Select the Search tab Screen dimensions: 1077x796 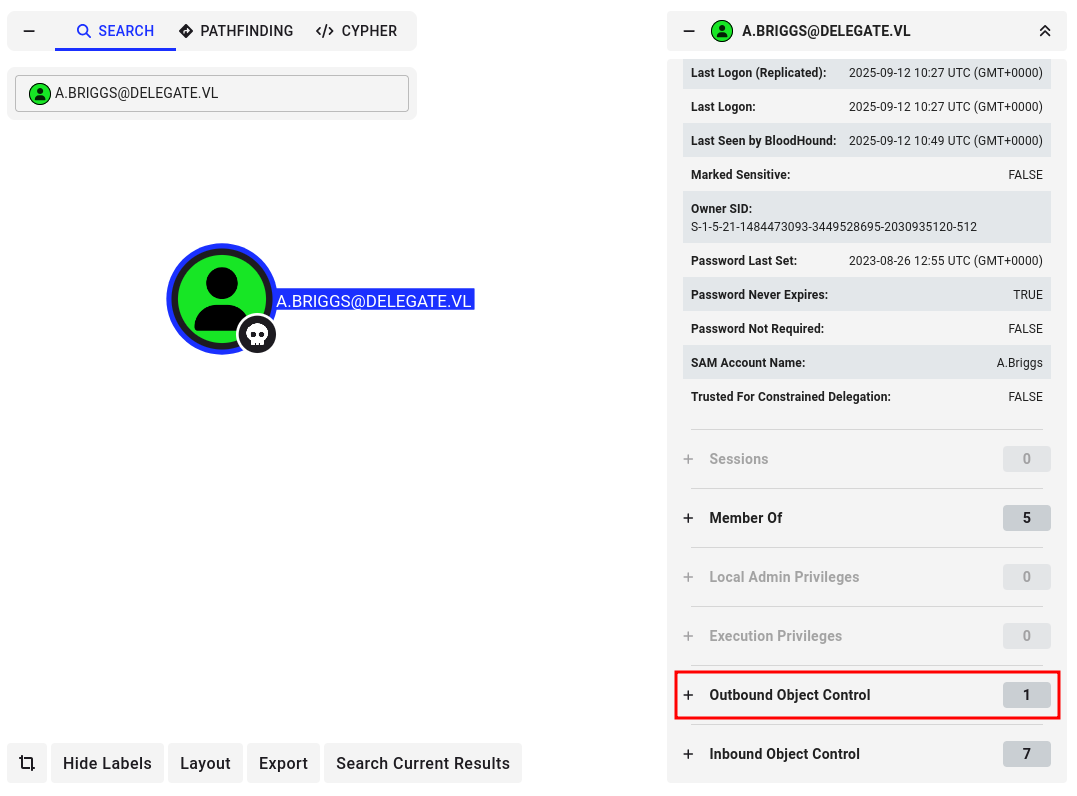(x=115, y=31)
